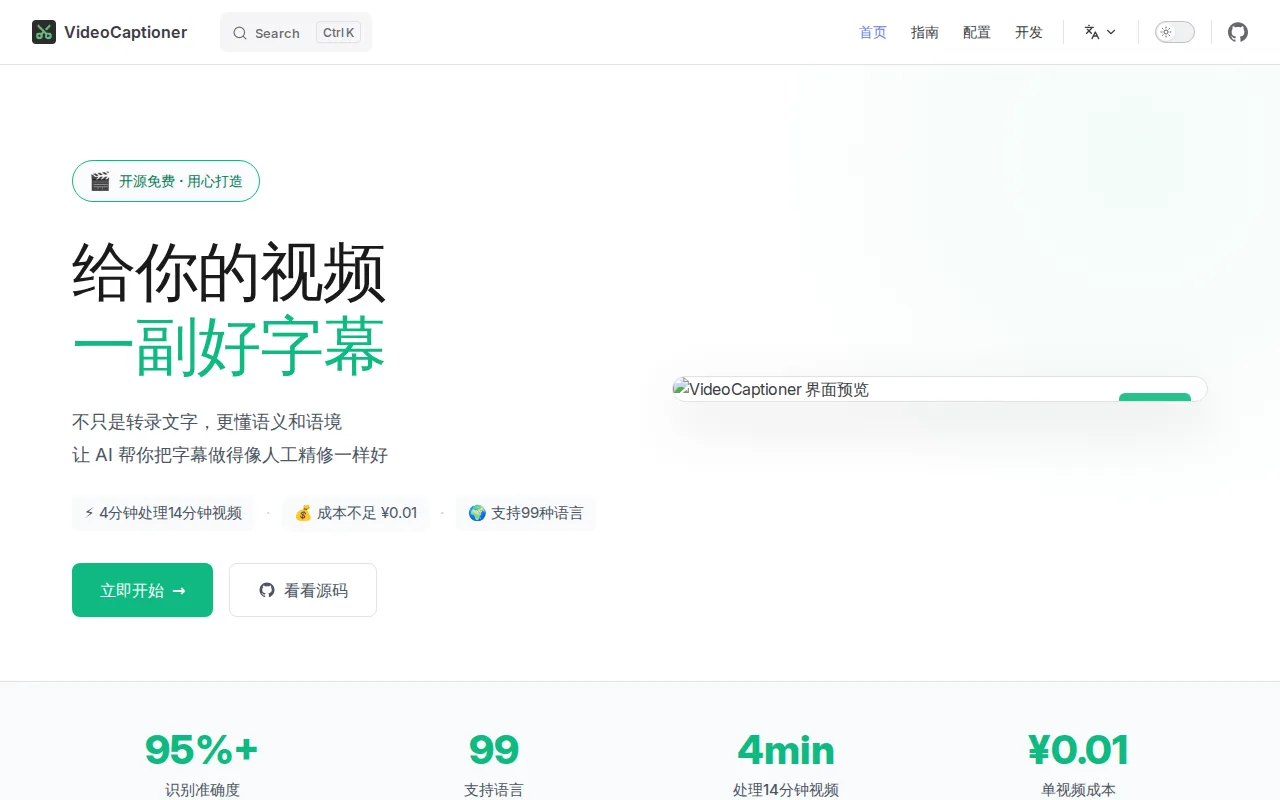1280x800 pixels.
Task: Click the 95%+ statistic value
Action: point(202,750)
